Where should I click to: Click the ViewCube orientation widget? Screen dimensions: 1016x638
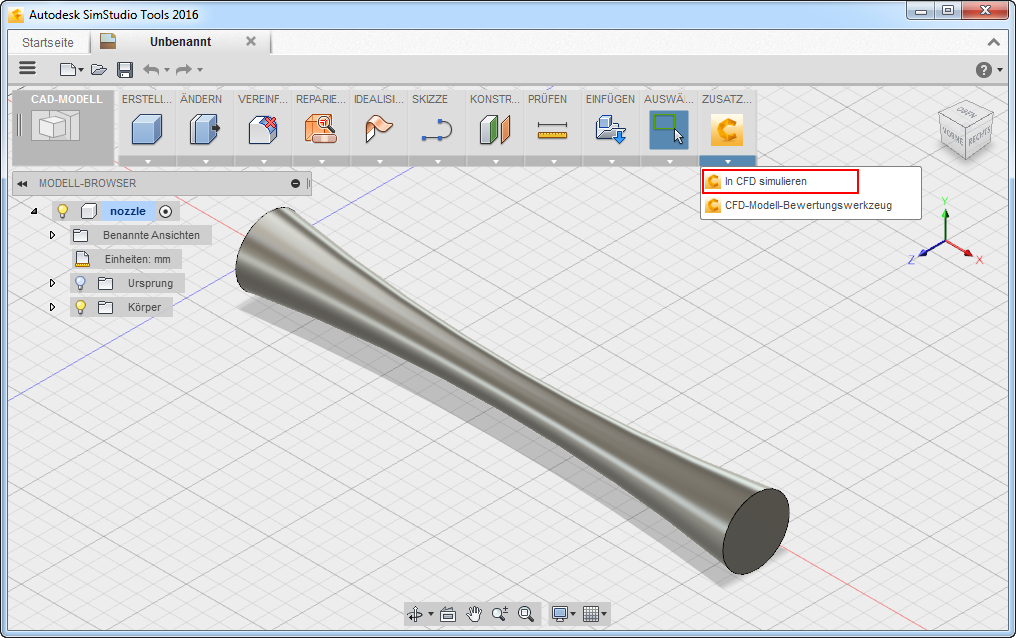coord(965,130)
